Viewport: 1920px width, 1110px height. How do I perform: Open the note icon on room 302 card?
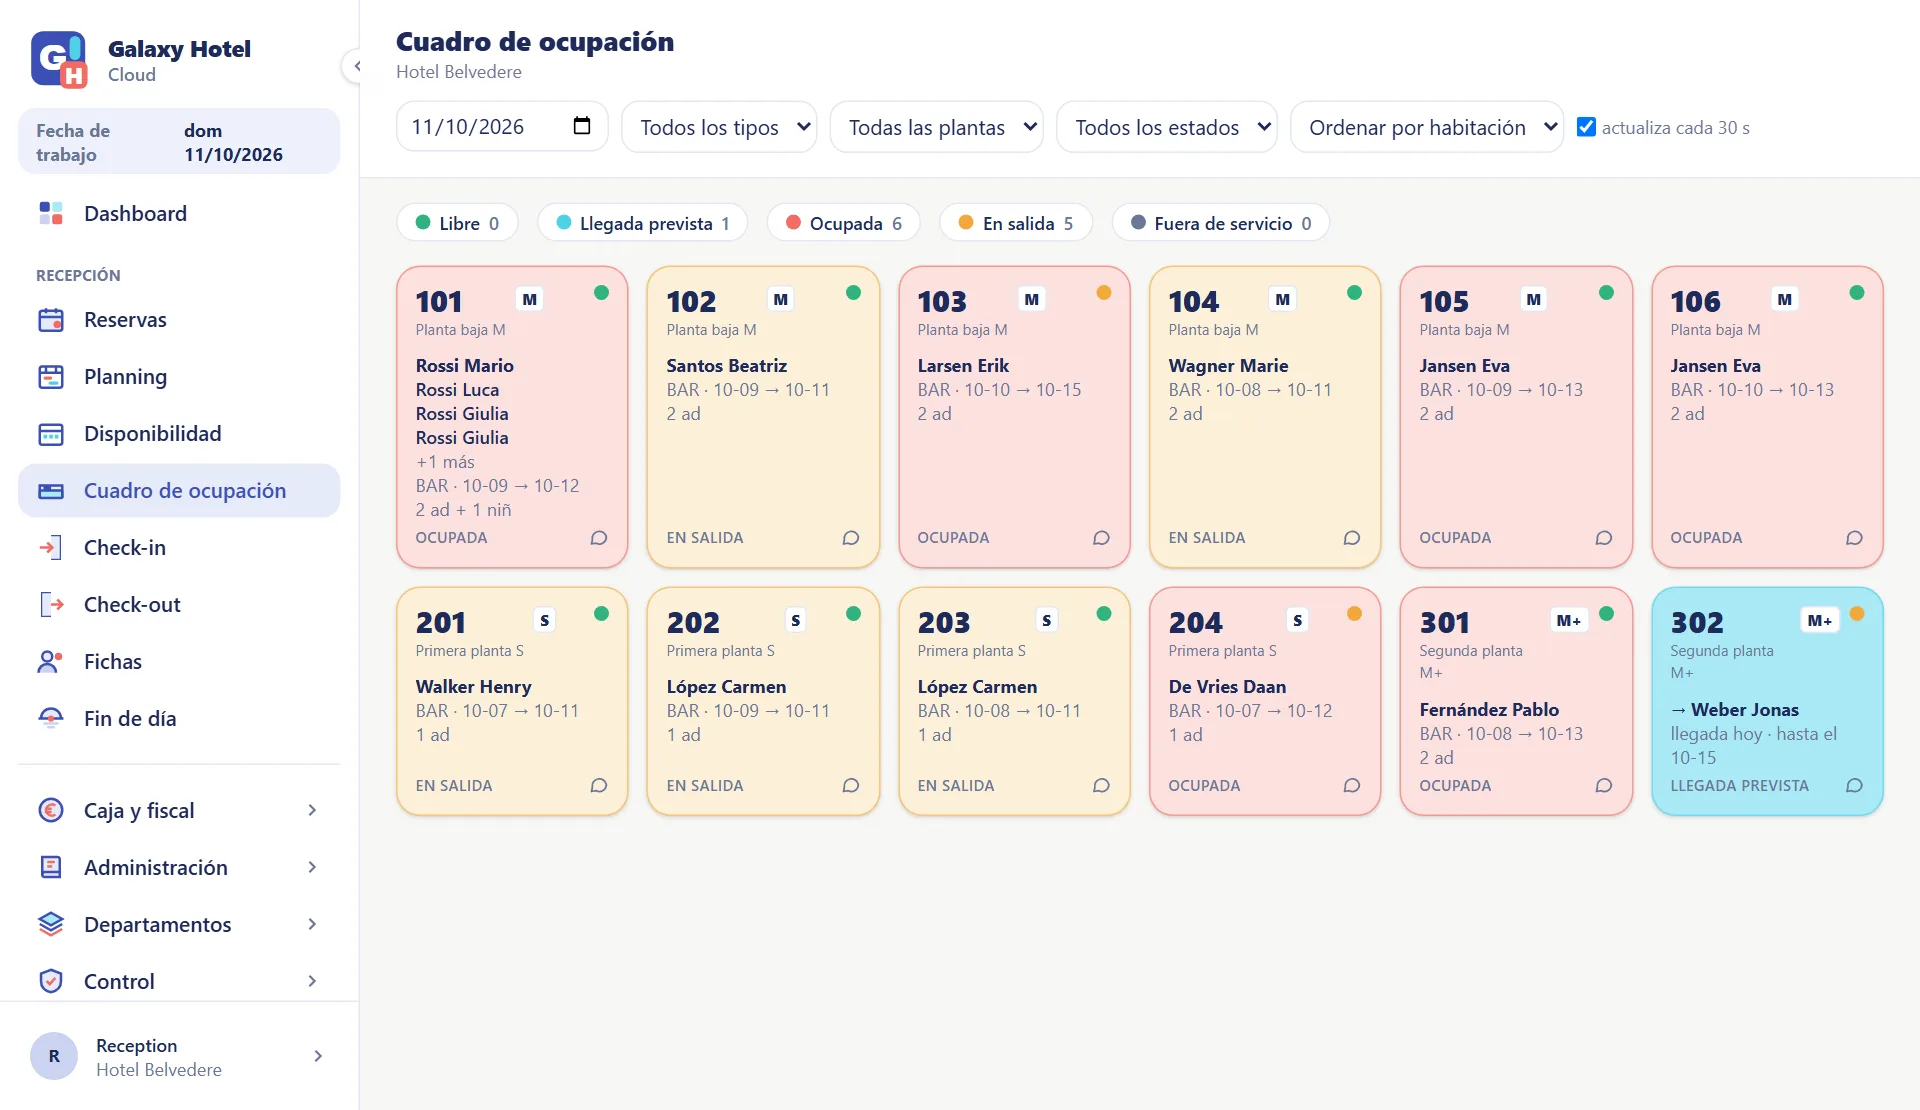[x=1854, y=786]
